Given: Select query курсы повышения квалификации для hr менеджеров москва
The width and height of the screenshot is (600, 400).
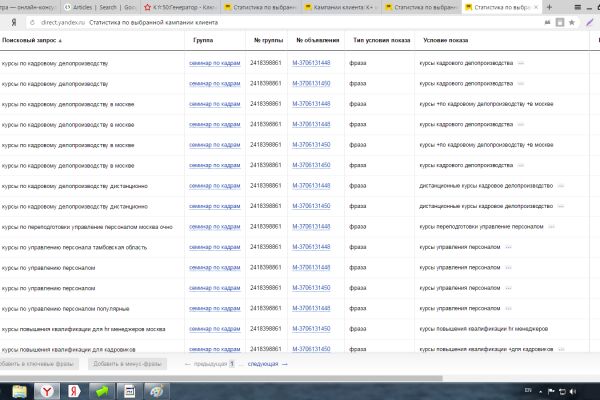Looking at the screenshot, I should [x=83, y=329].
